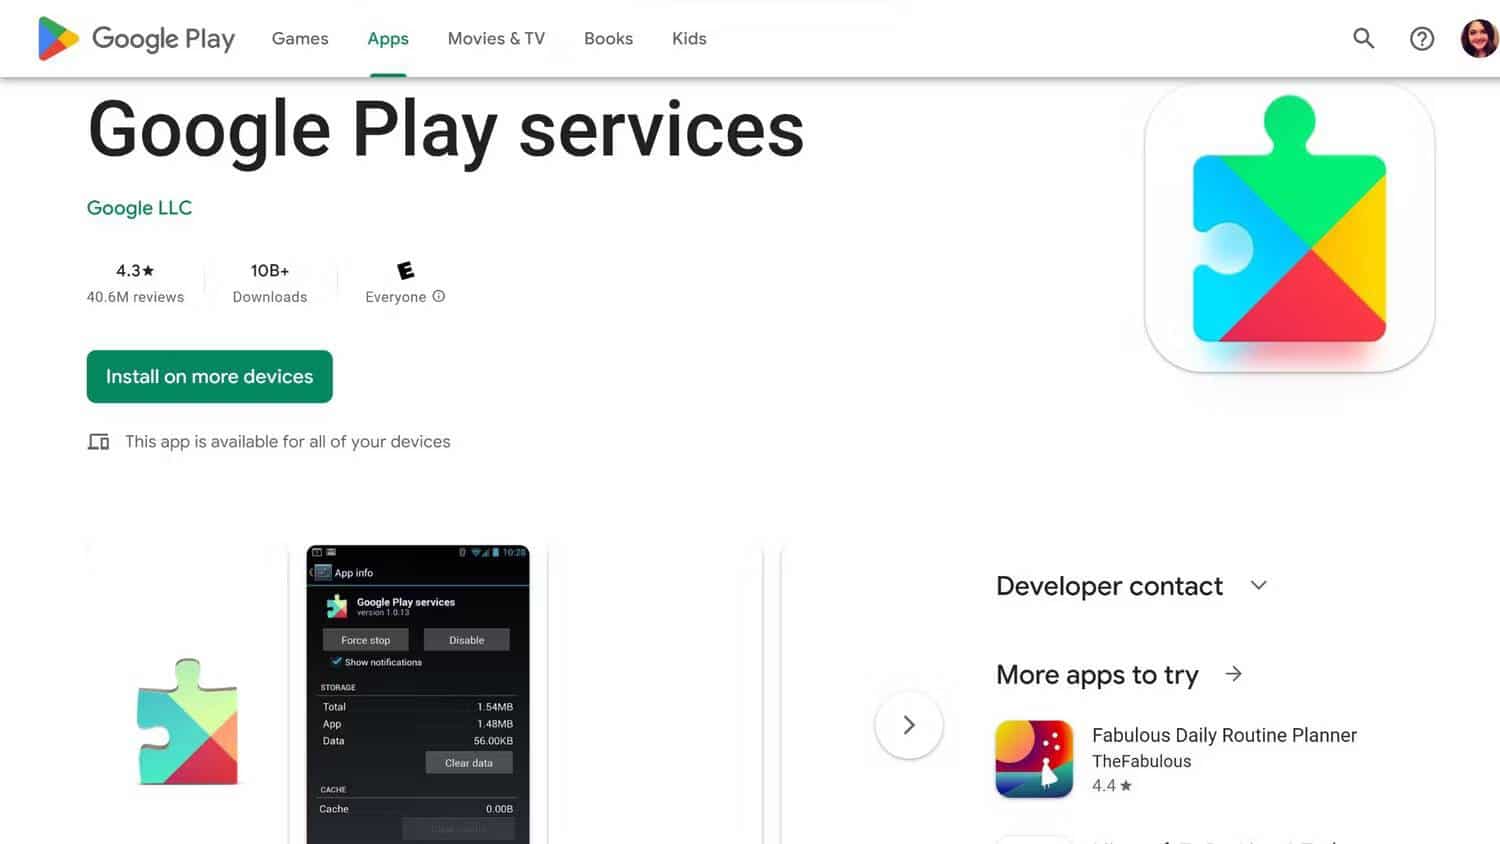
Task: Click Install on more devices
Action: pyautogui.click(x=209, y=376)
